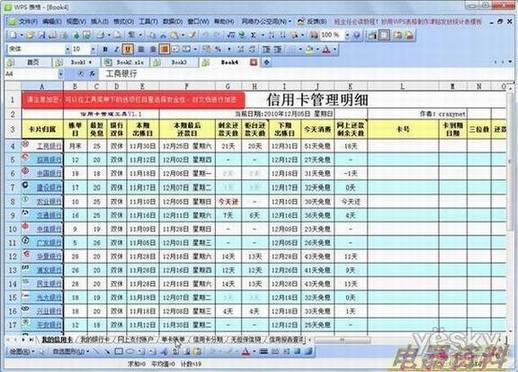The image size is (518, 372).
Task: Click the help icon beside zoom
Action: [x=357, y=35]
